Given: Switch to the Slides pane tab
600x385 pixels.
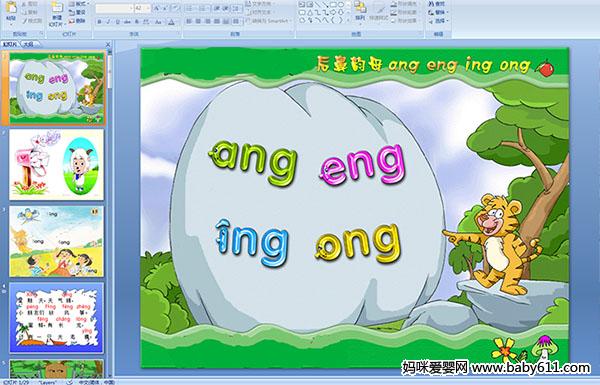Looking at the screenshot, I should (x=10, y=44).
